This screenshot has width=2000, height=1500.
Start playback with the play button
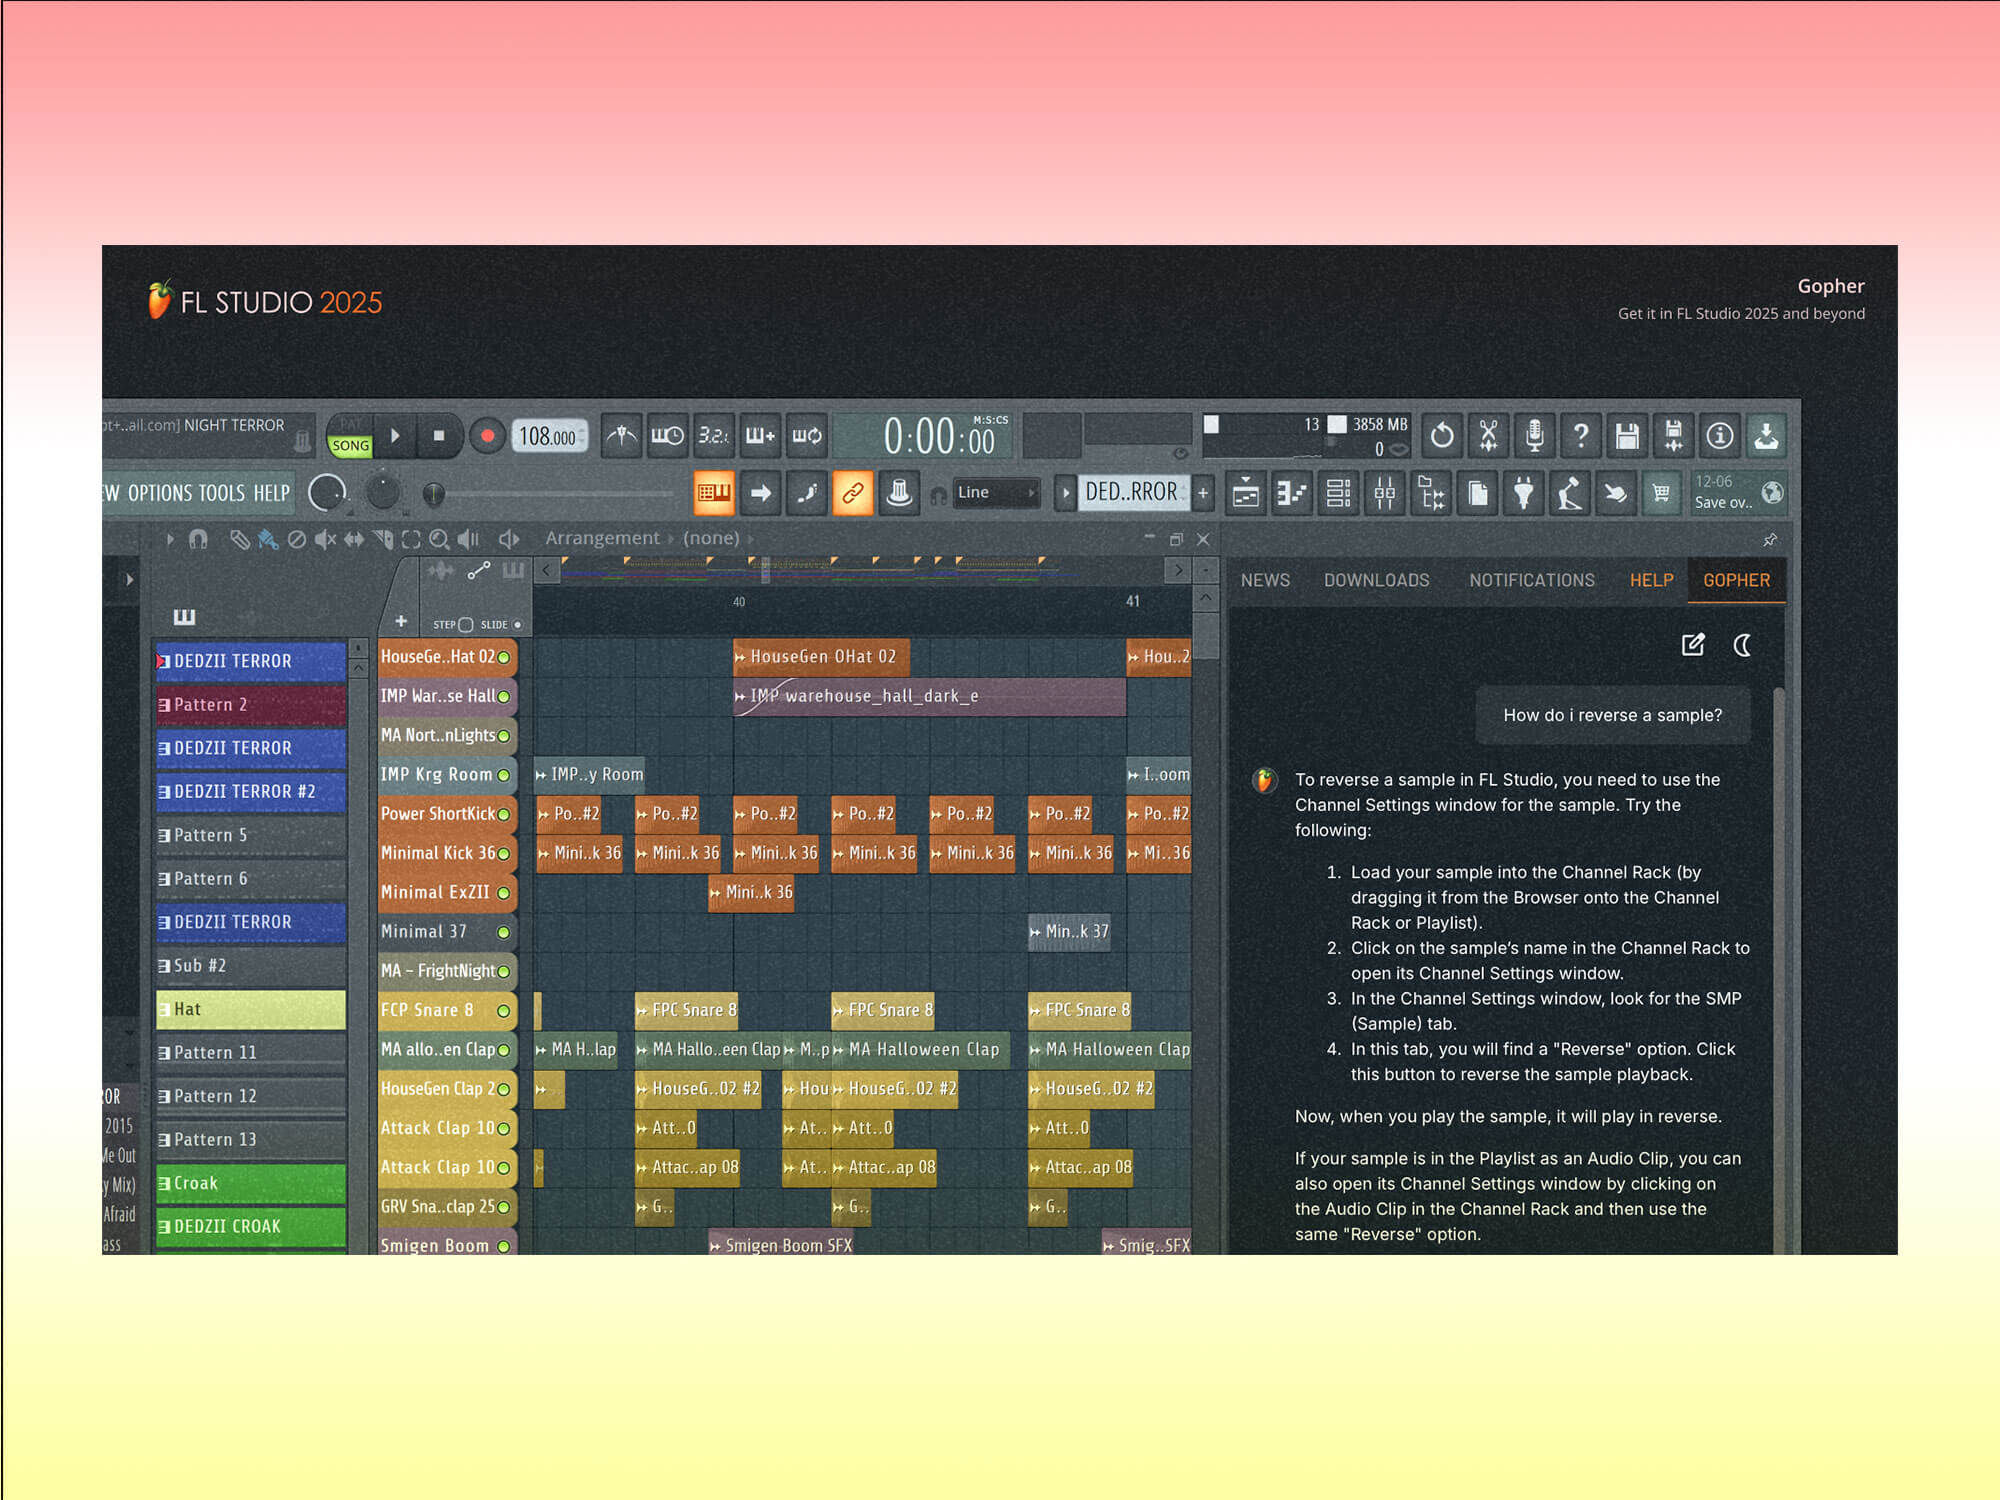point(396,436)
